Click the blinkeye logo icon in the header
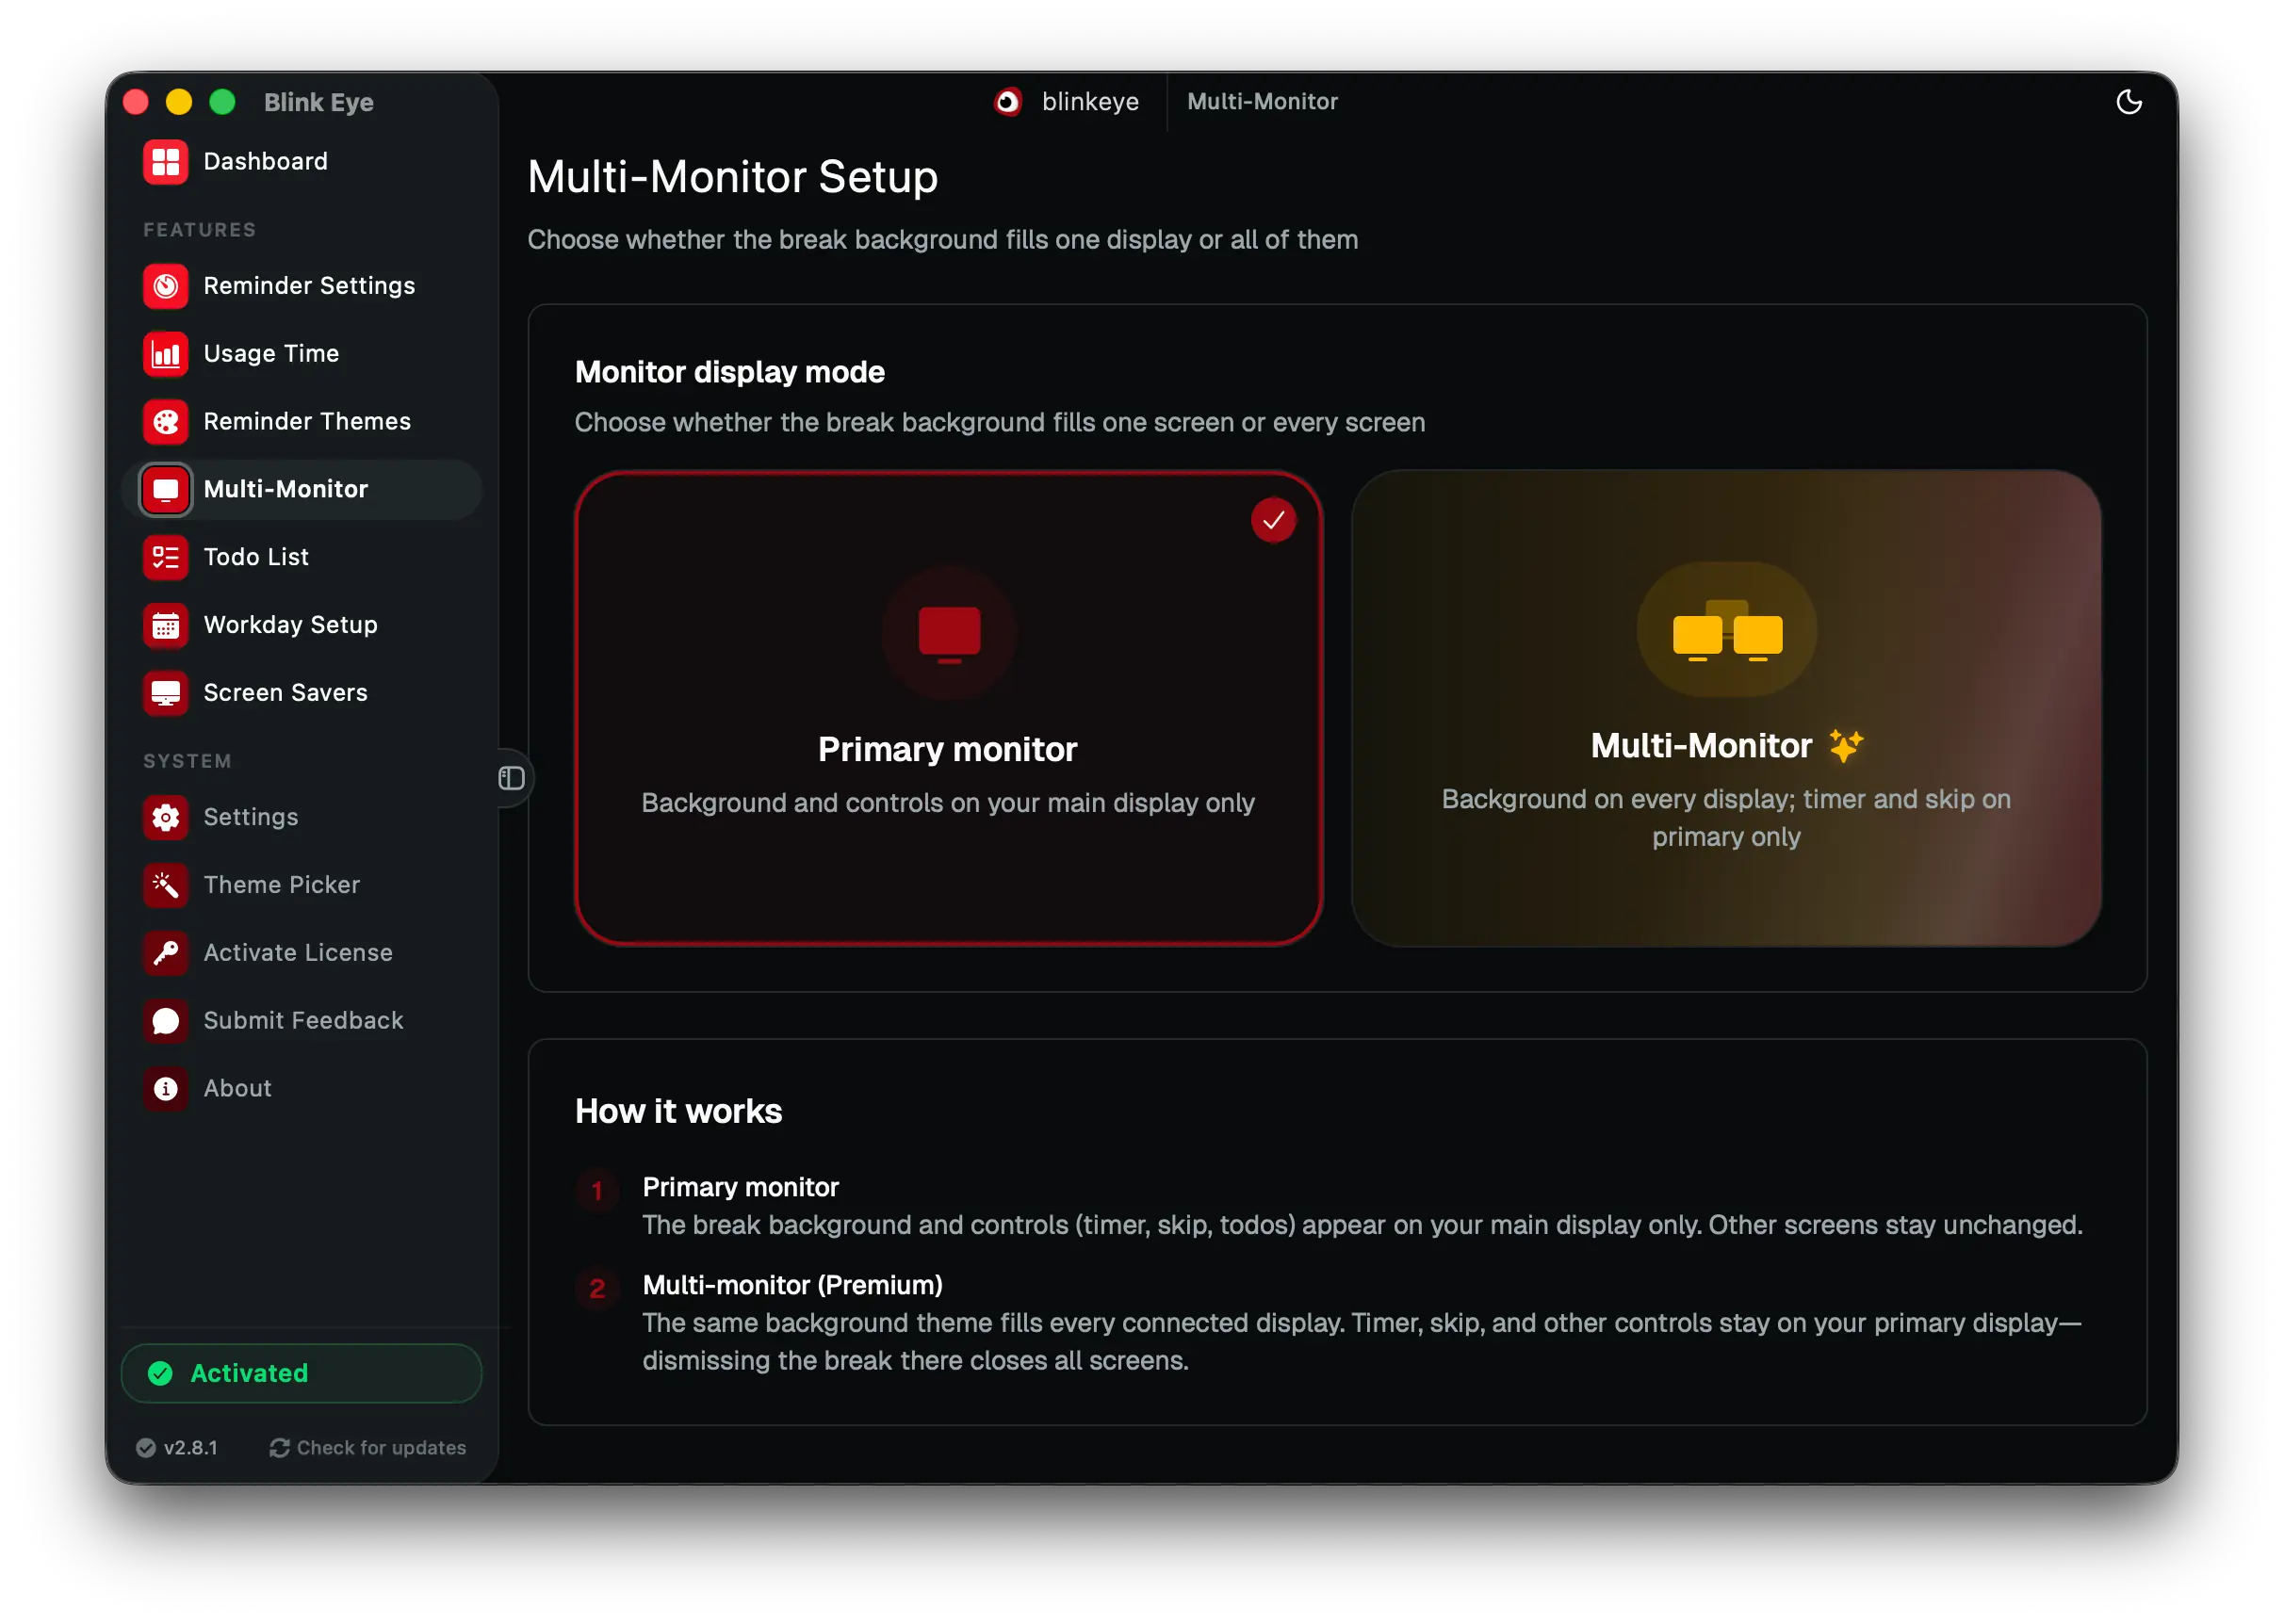The image size is (2284, 1624). point(1008,102)
